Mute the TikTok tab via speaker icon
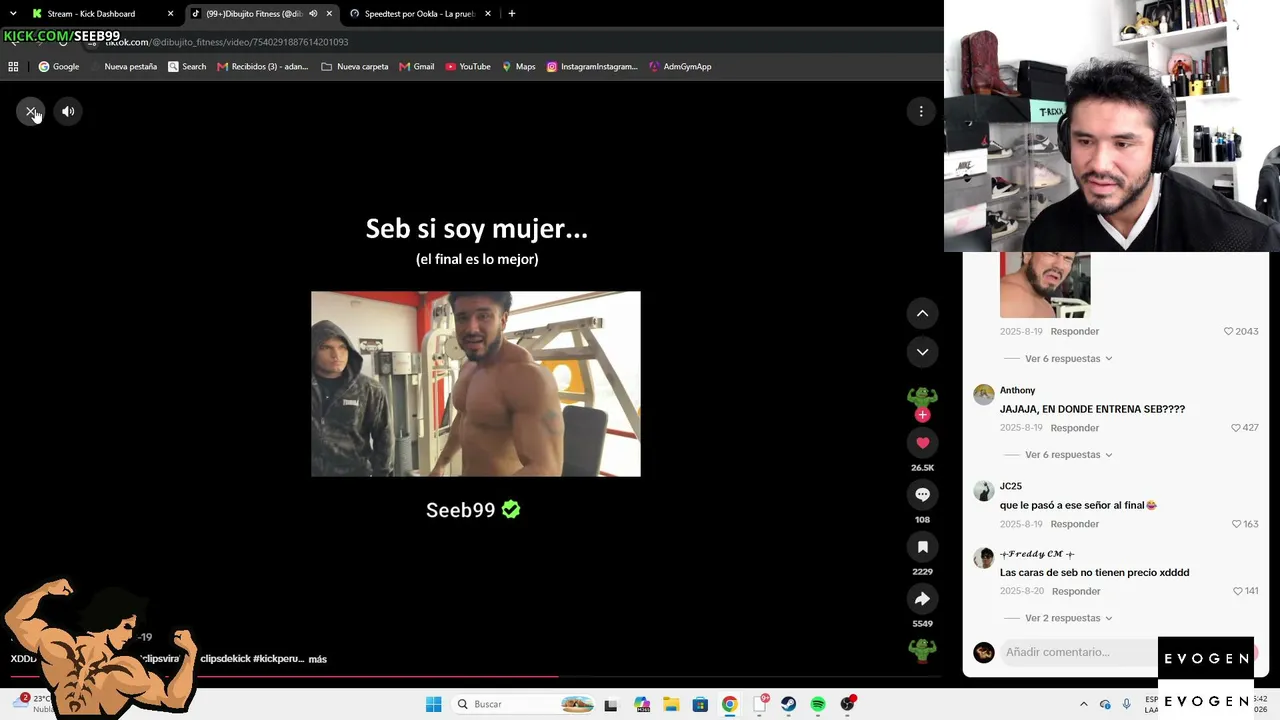 (x=313, y=14)
